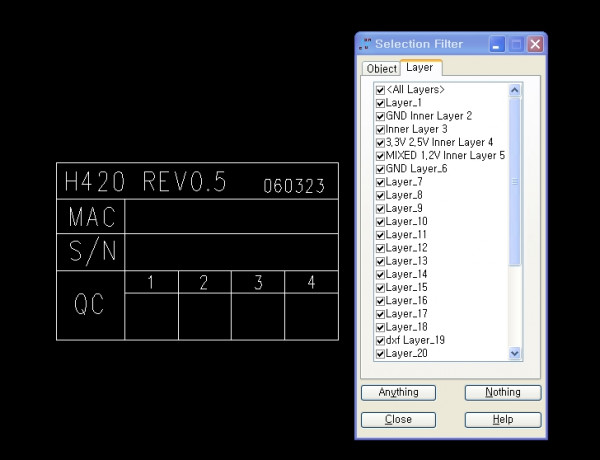The width and height of the screenshot is (600, 460).
Task: Click the Selection Filter title bar icon
Action: coord(365,44)
